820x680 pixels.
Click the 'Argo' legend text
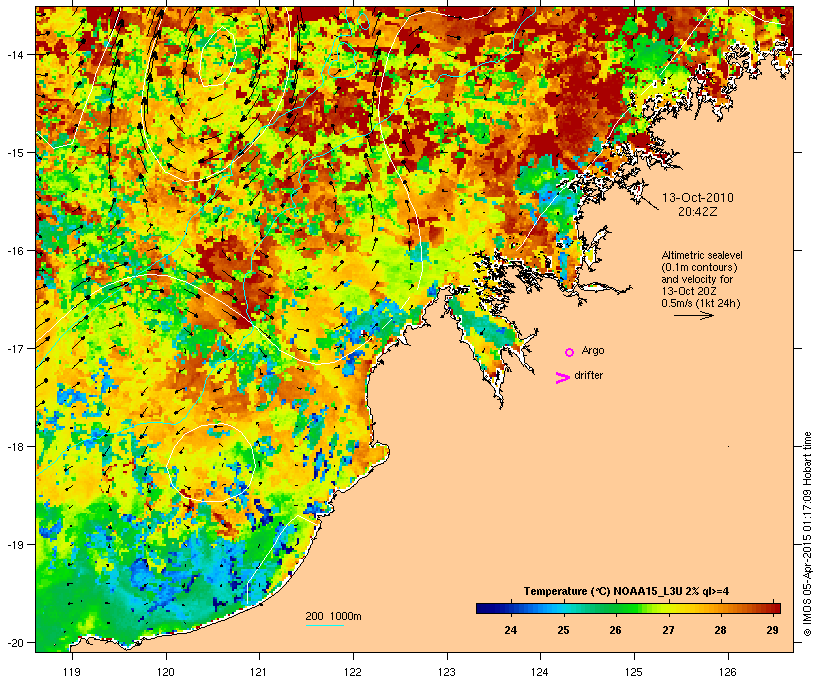pos(593,350)
